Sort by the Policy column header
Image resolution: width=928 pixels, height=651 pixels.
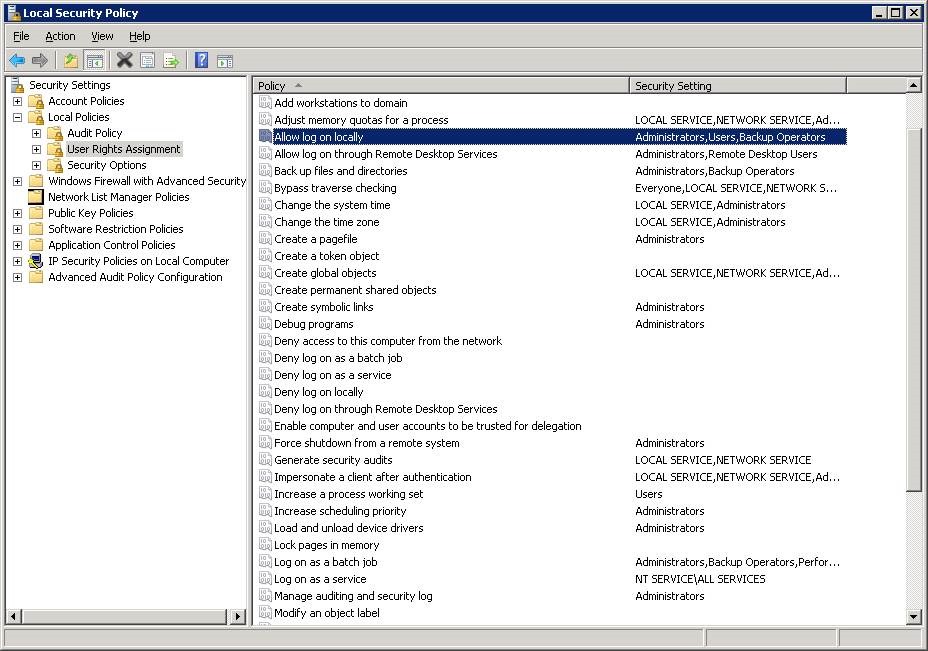[x=440, y=86]
